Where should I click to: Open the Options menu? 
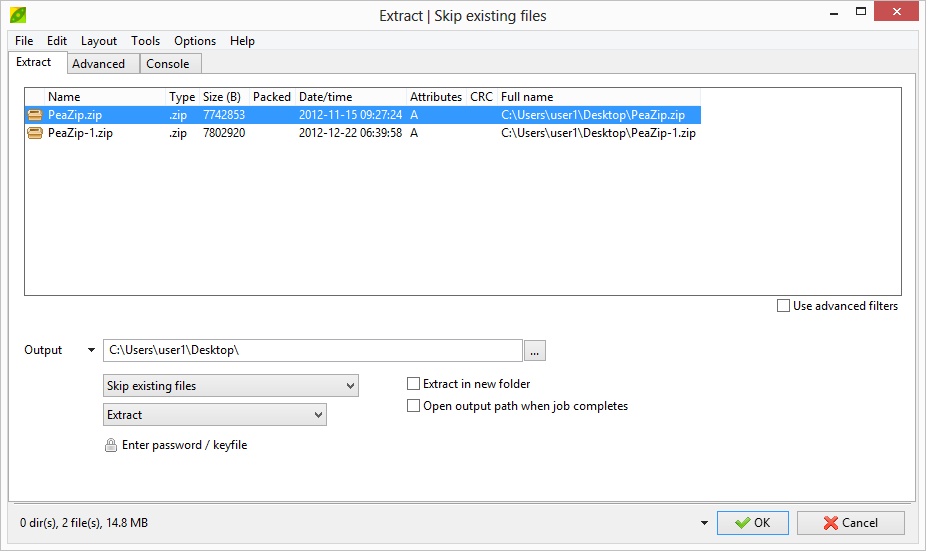pyautogui.click(x=195, y=41)
